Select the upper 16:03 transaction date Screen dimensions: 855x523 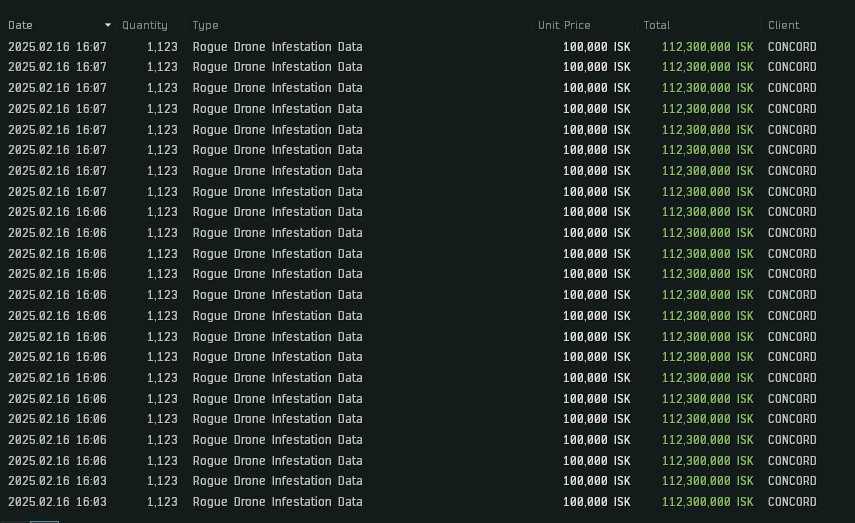pos(57,480)
